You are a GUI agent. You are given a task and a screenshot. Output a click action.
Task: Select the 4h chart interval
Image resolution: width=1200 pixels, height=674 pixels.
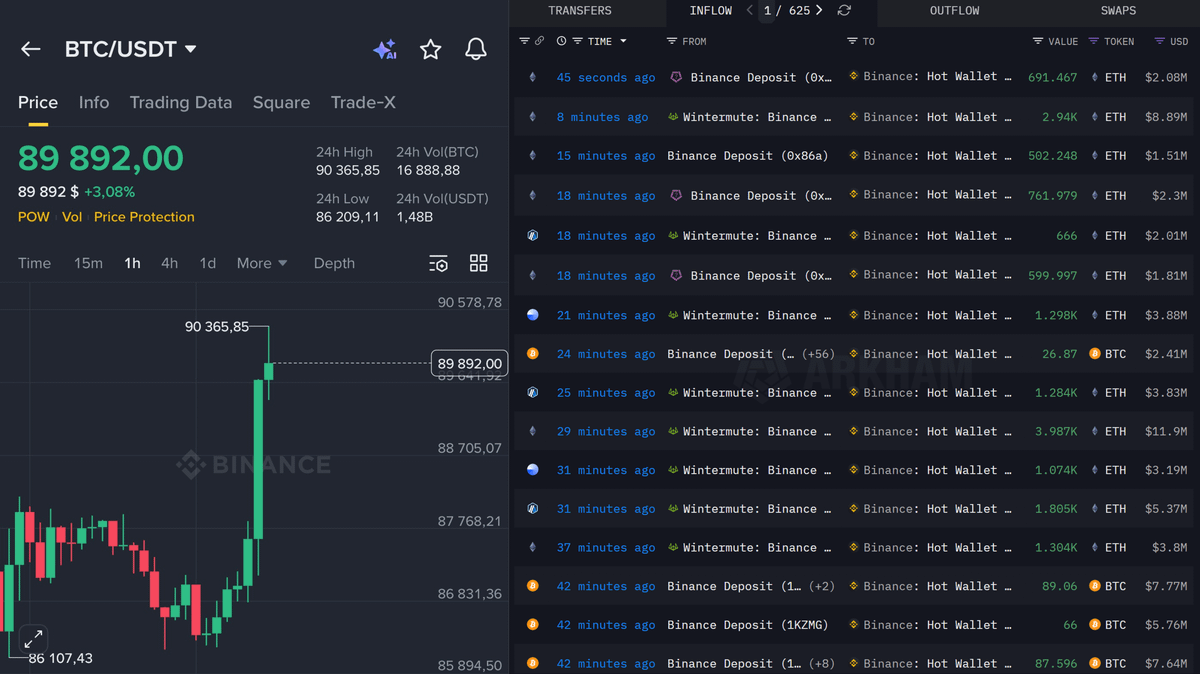(169, 263)
